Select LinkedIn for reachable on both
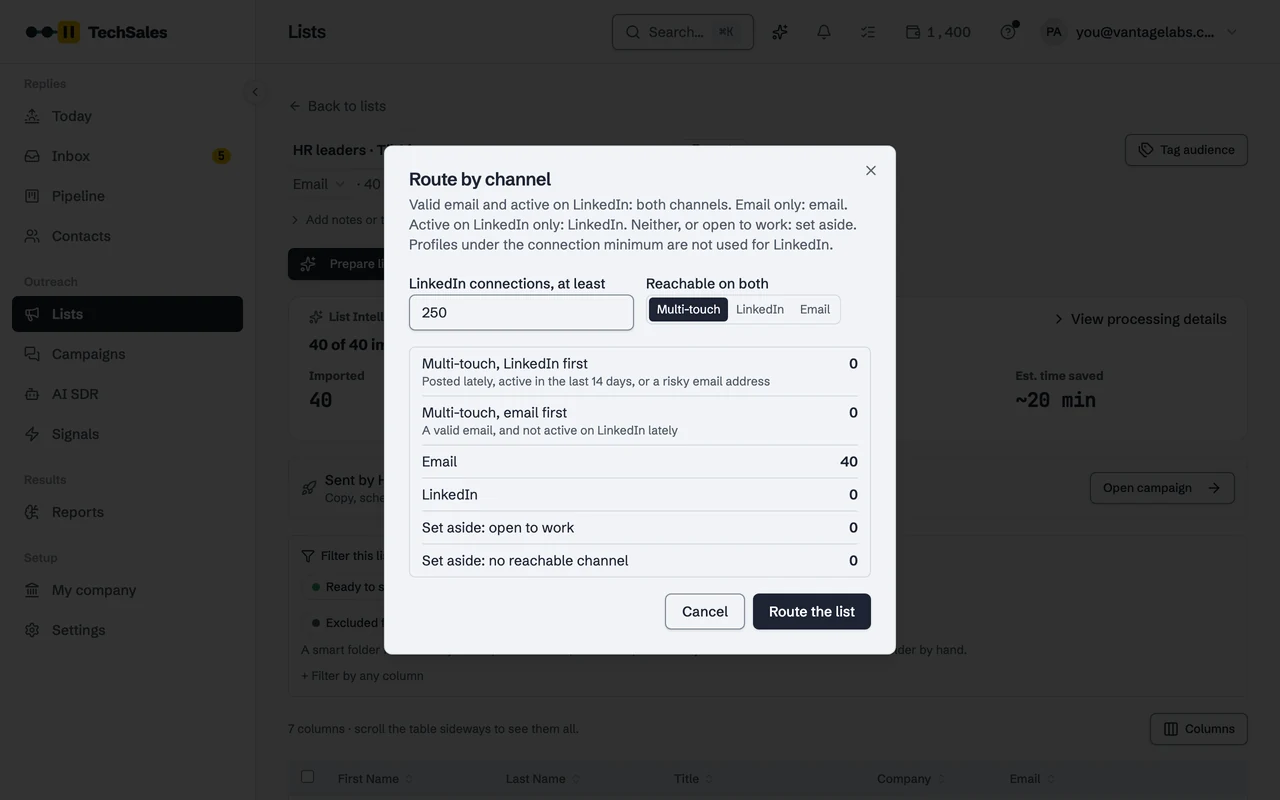 (x=760, y=309)
